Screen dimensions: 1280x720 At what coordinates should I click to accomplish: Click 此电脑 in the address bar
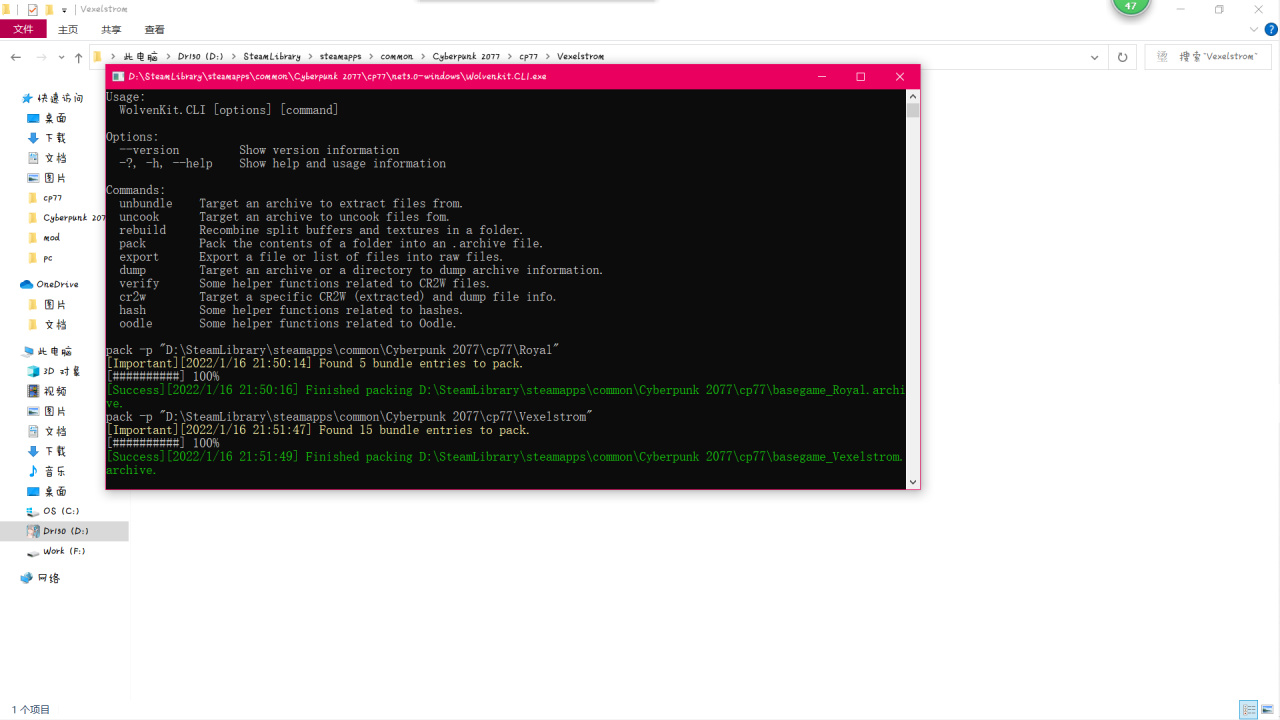(141, 57)
